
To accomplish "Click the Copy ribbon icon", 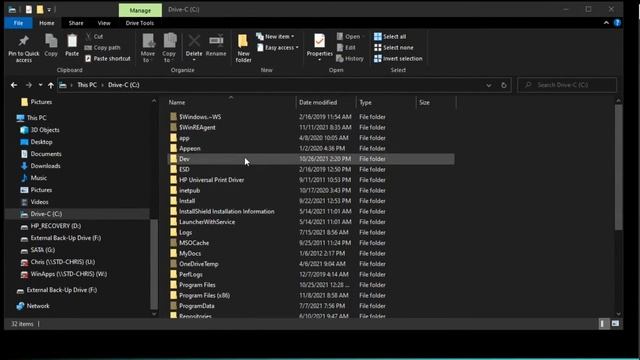I will click(51, 45).
